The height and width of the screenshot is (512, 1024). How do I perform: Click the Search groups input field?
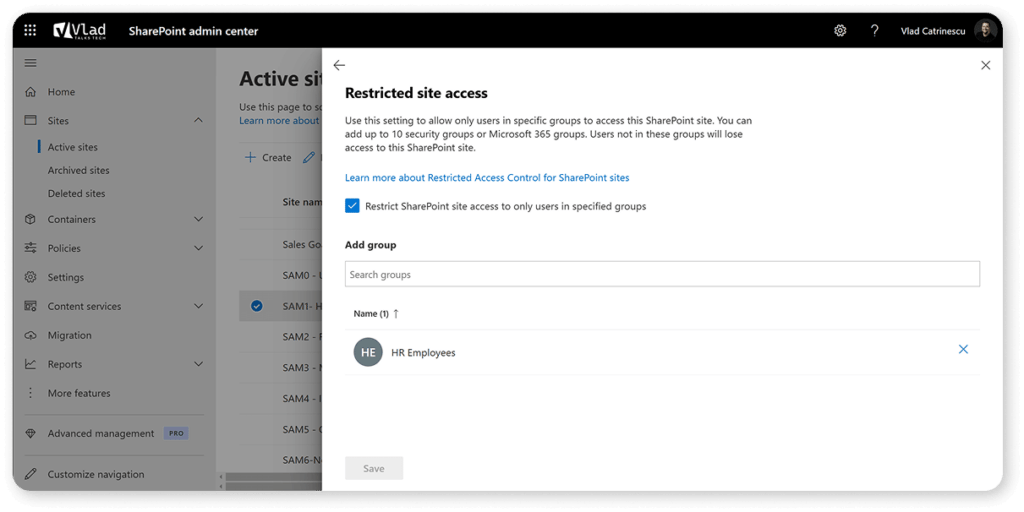pyautogui.click(x=662, y=274)
